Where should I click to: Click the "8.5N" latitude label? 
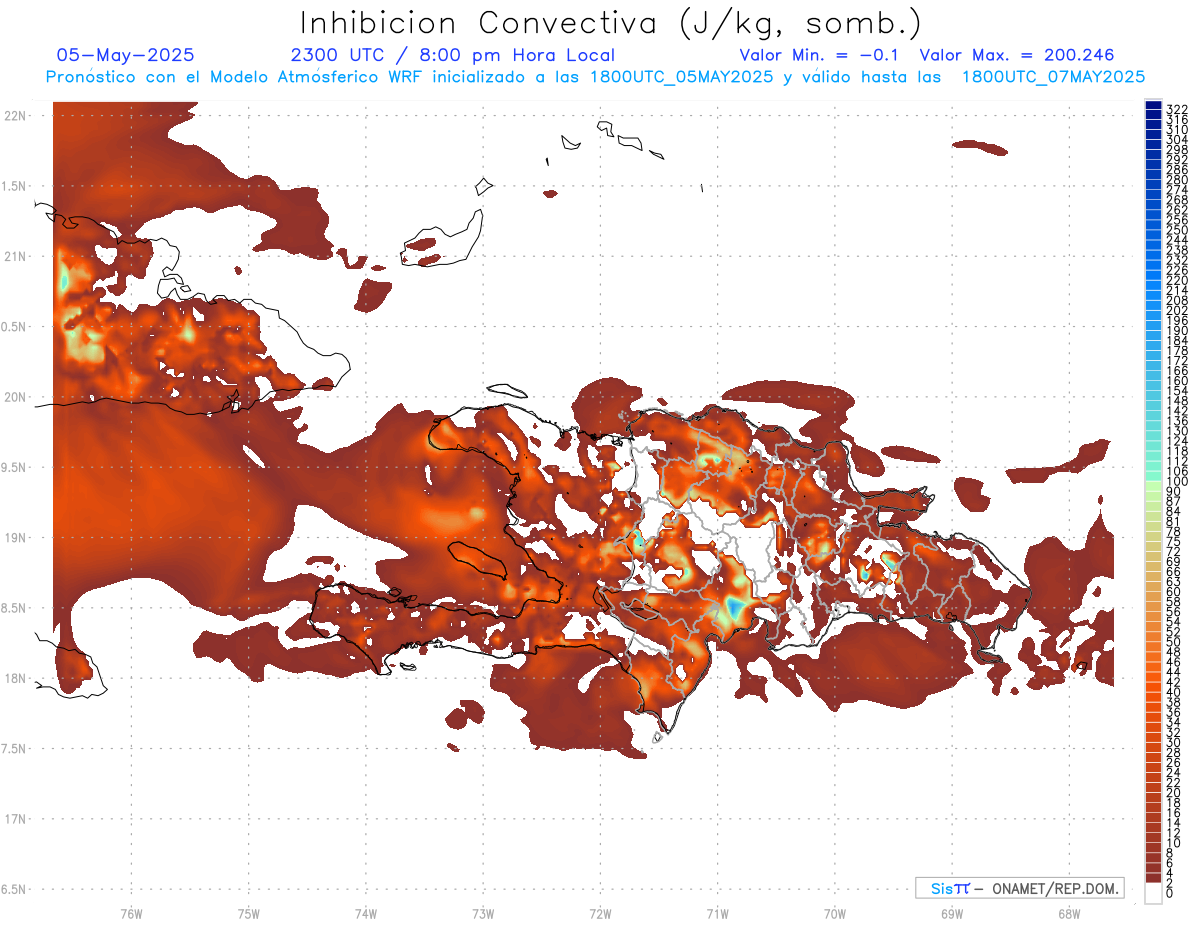pos(15,608)
